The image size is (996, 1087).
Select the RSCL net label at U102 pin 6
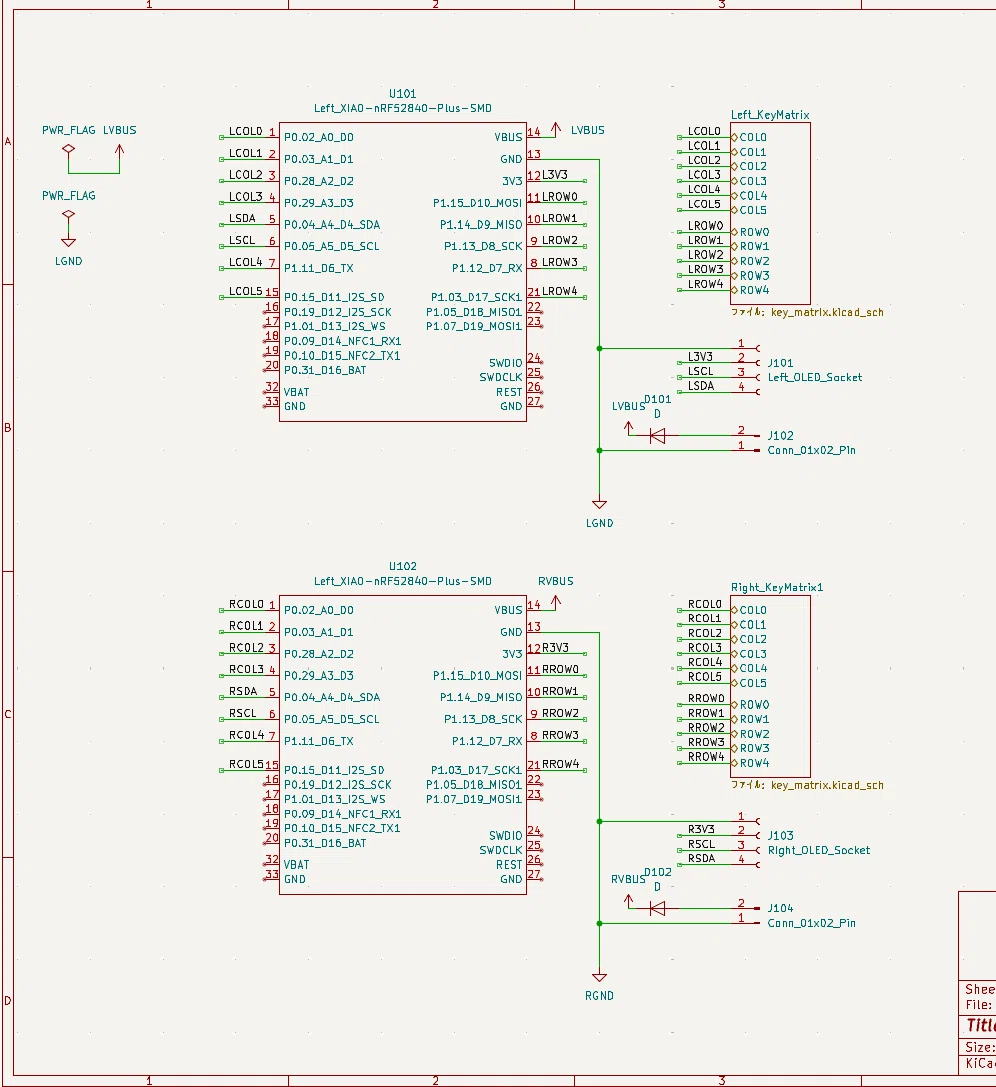[243, 713]
